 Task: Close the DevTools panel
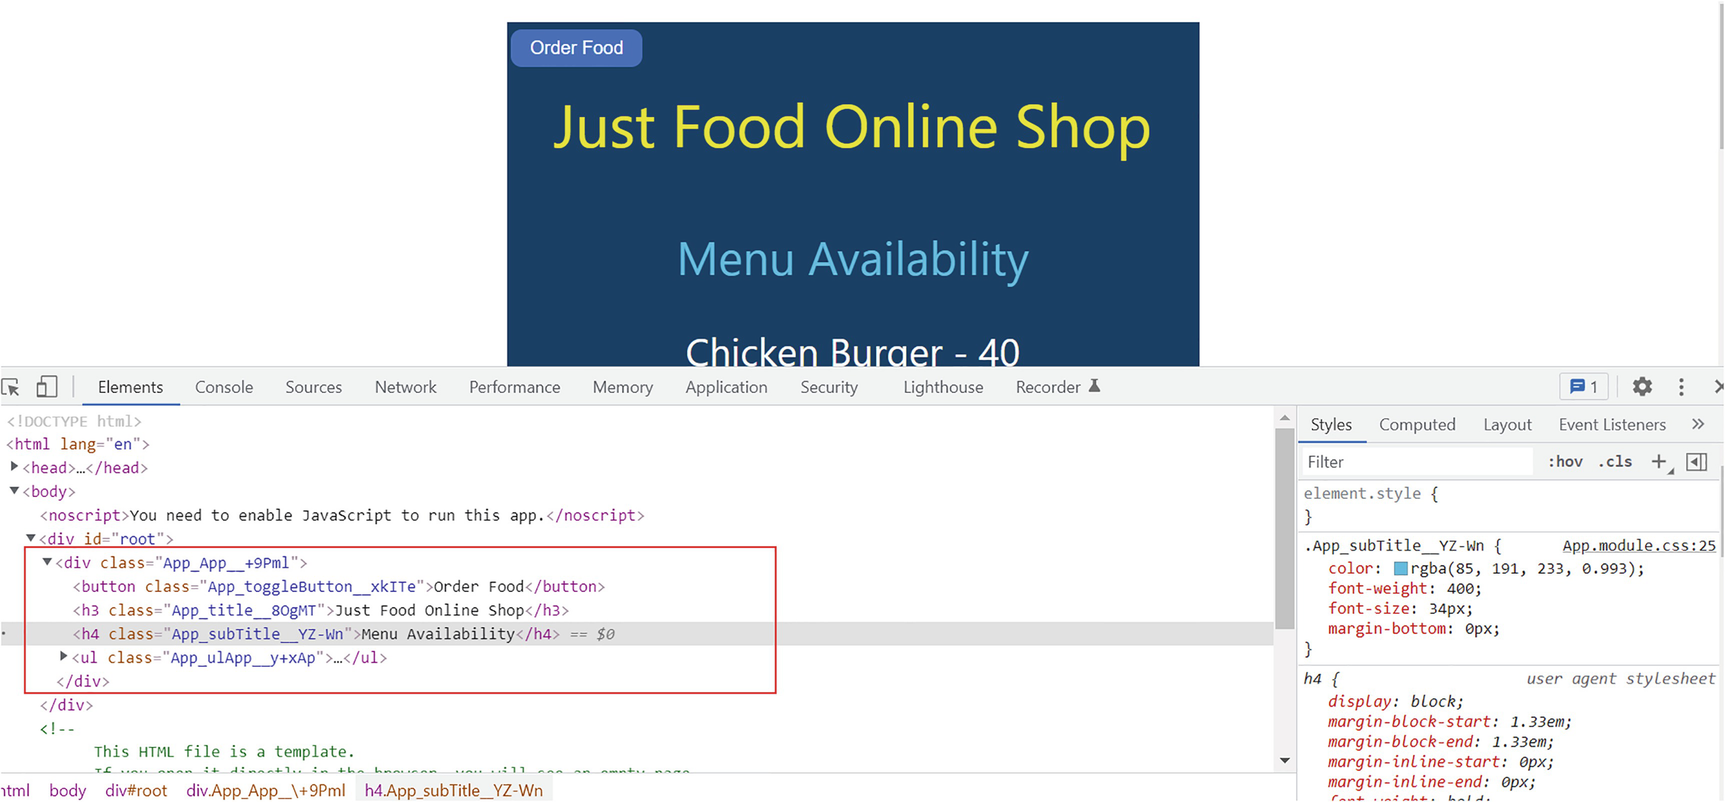tap(1718, 387)
